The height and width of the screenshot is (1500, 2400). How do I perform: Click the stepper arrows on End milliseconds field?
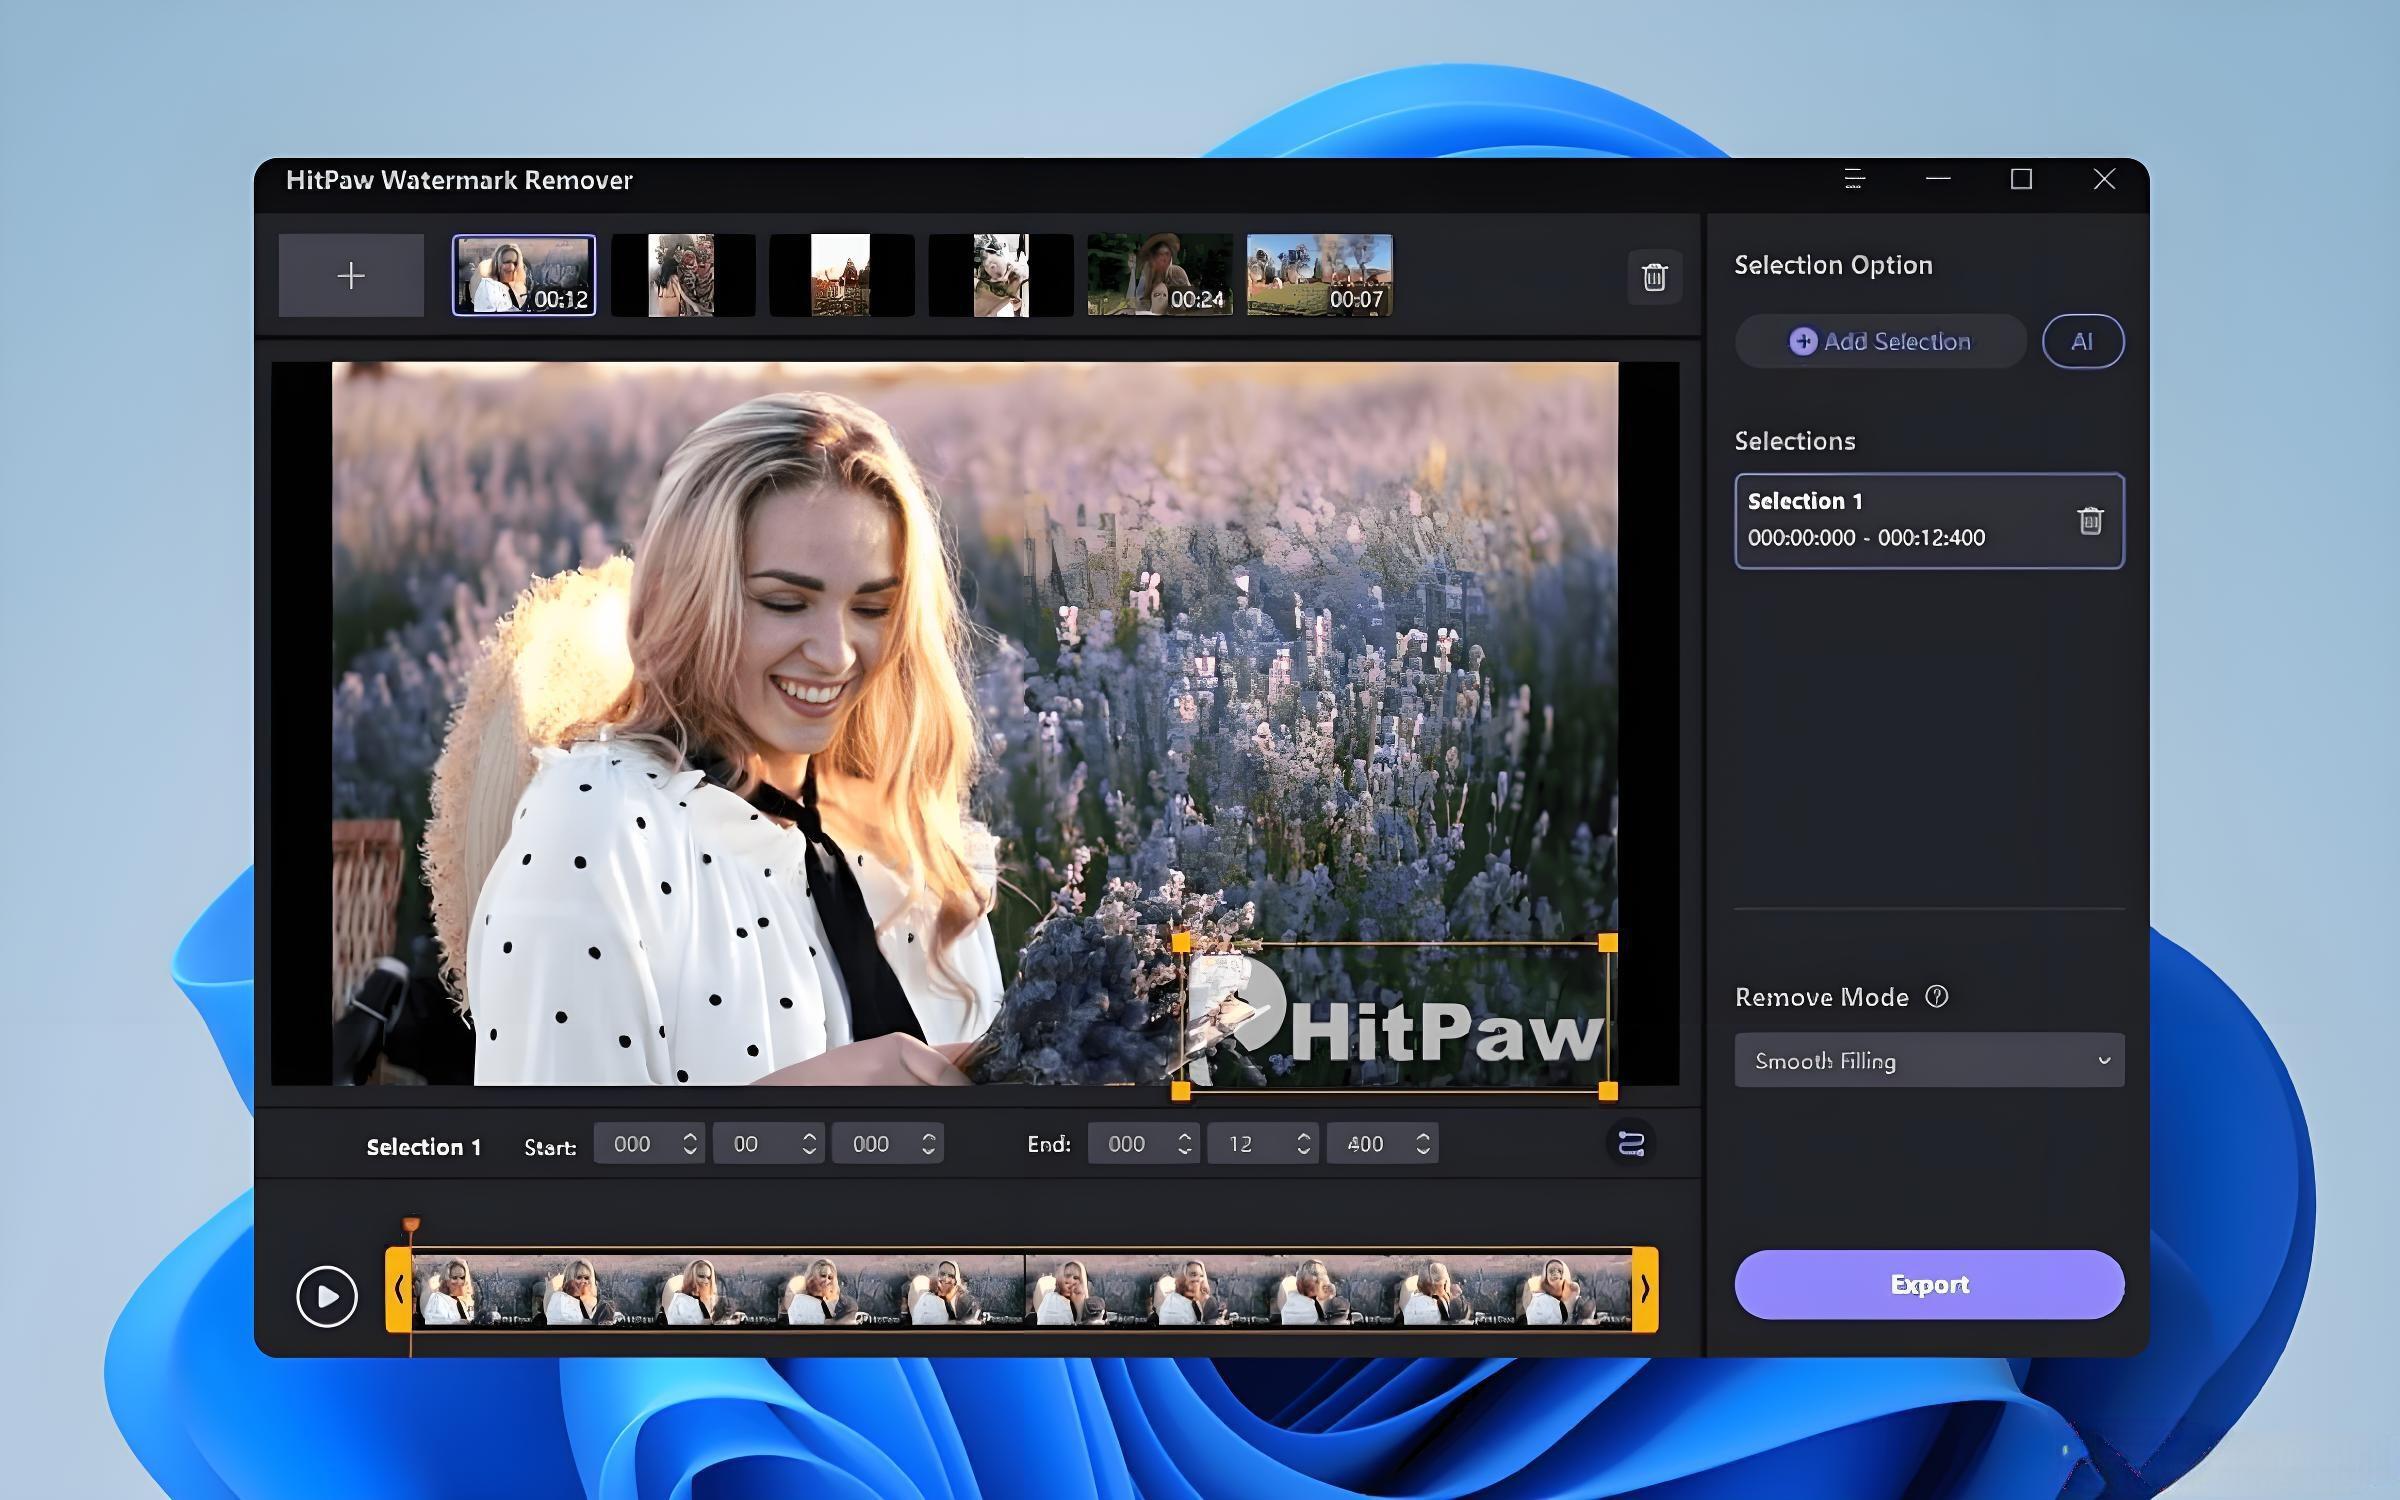point(1422,1144)
